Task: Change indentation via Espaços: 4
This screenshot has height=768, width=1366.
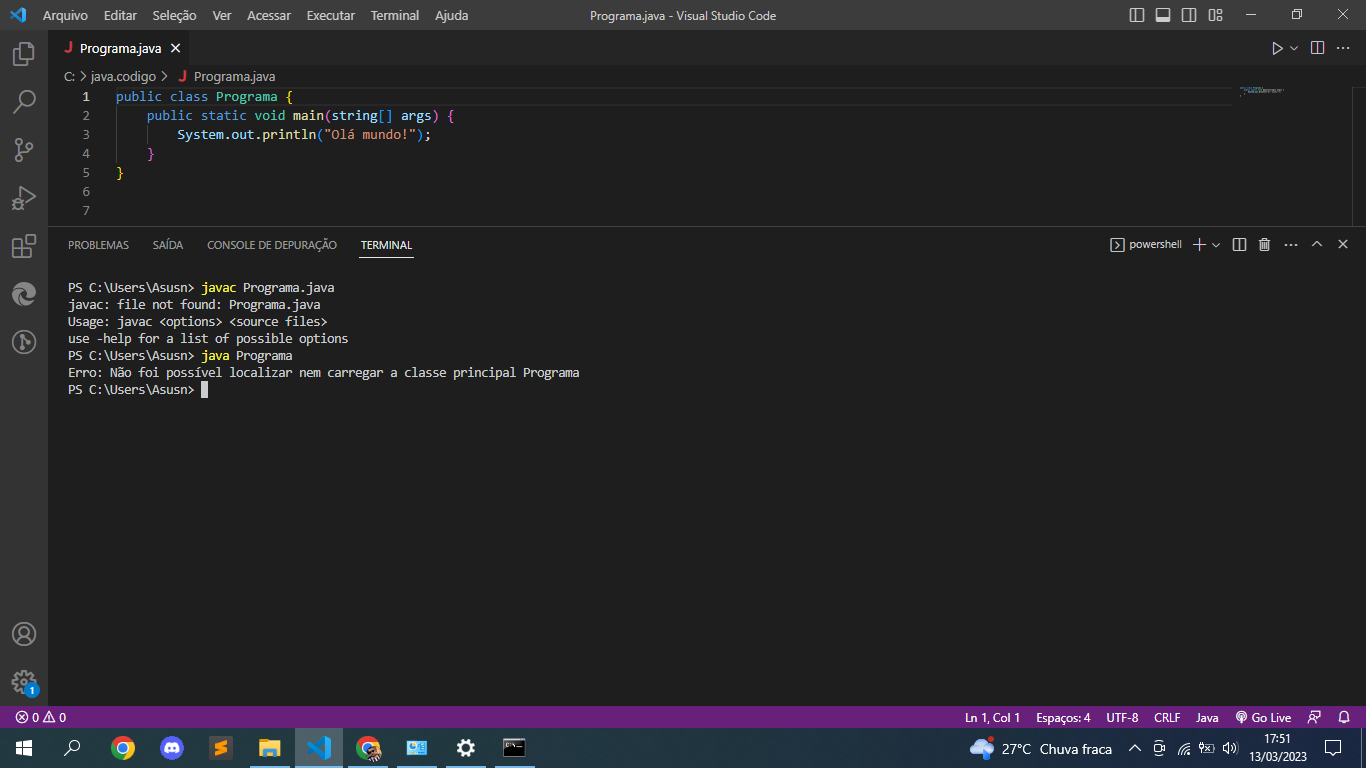Action: [x=1063, y=717]
